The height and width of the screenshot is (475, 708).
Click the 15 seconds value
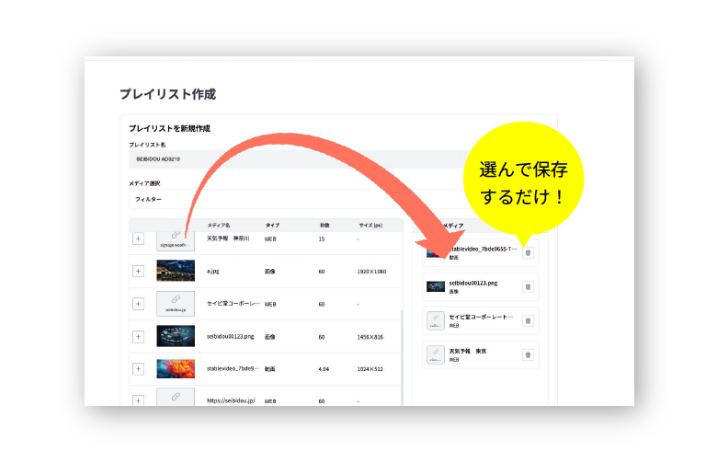[x=321, y=239]
